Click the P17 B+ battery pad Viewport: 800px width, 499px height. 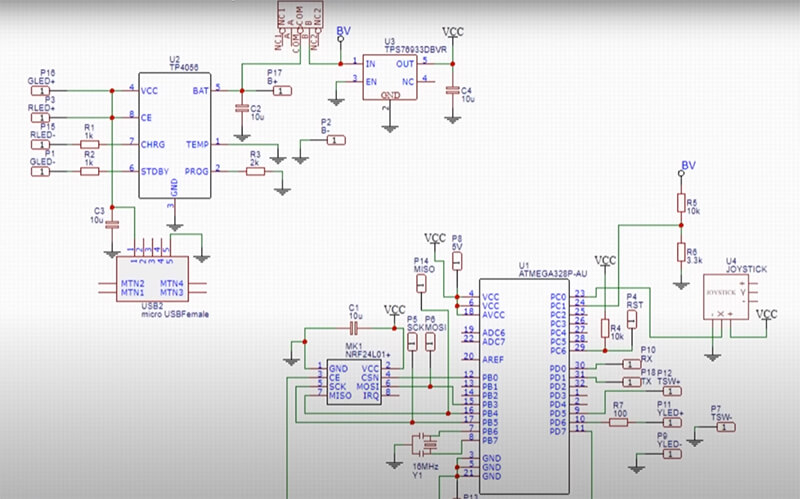(283, 91)
